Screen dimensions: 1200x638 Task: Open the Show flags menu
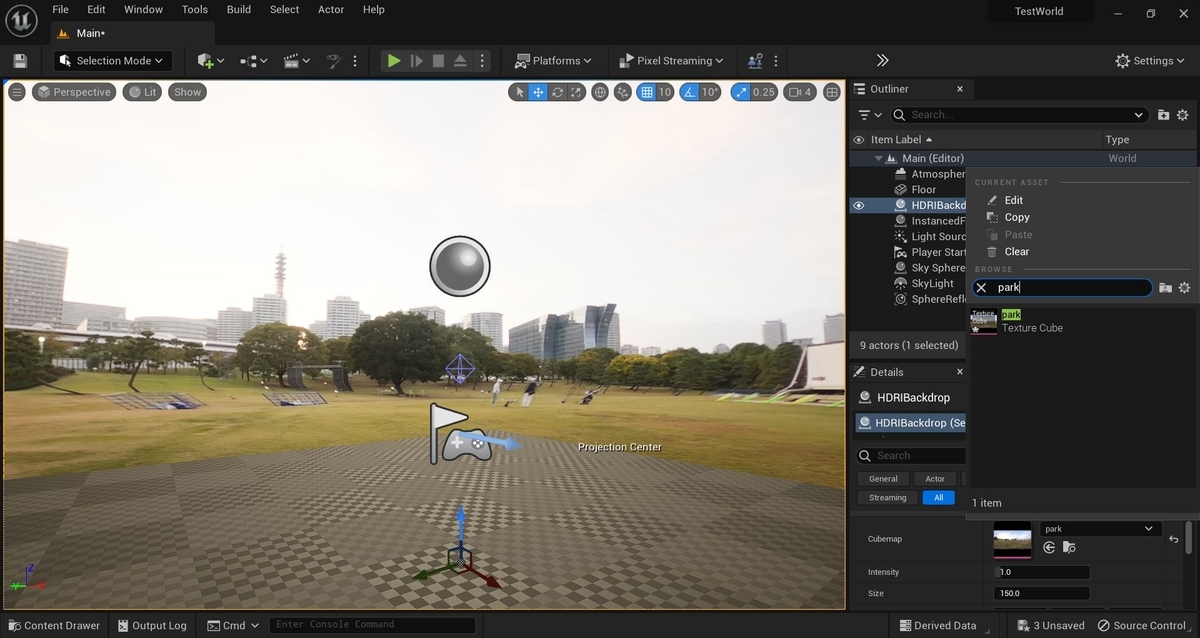pos(187,92)
